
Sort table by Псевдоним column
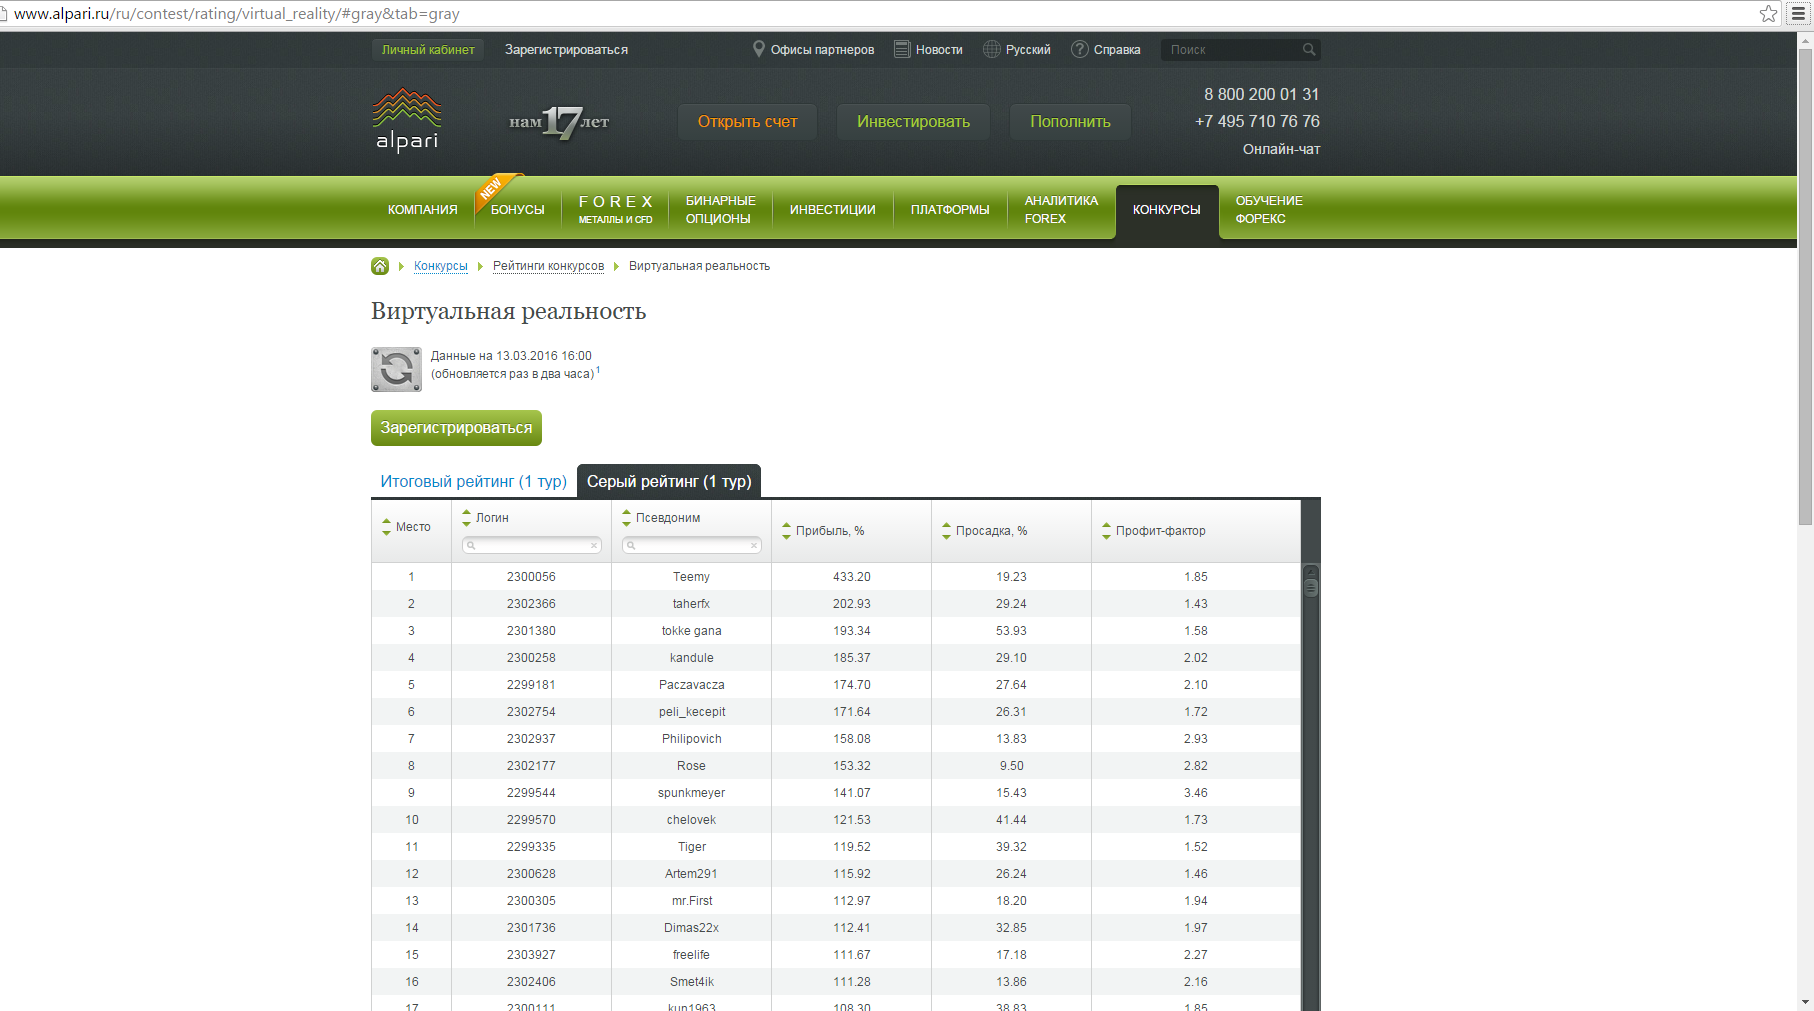(626, 517)
